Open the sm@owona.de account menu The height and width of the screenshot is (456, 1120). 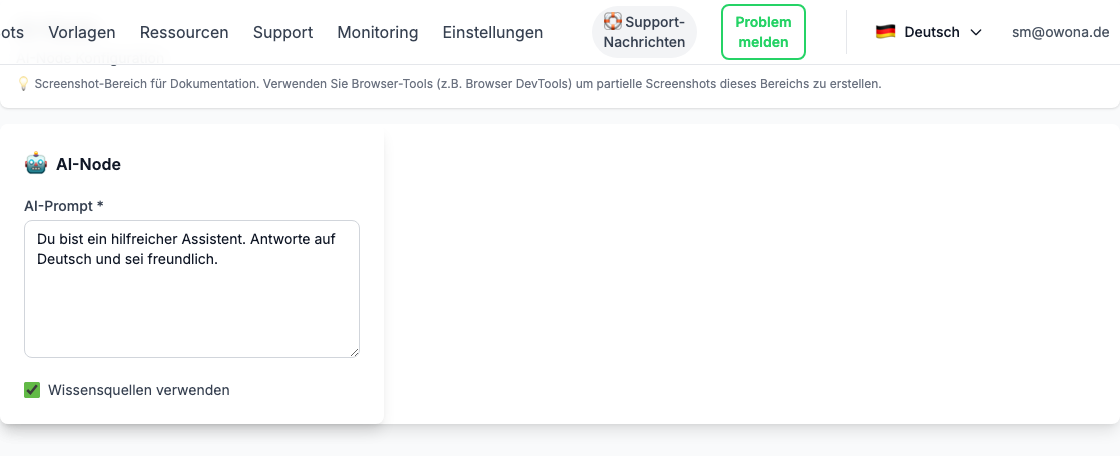1060,32
